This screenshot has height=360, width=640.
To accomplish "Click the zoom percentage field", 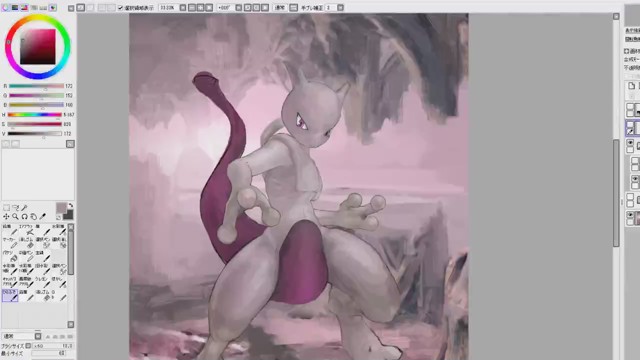I will coord(169,8).
